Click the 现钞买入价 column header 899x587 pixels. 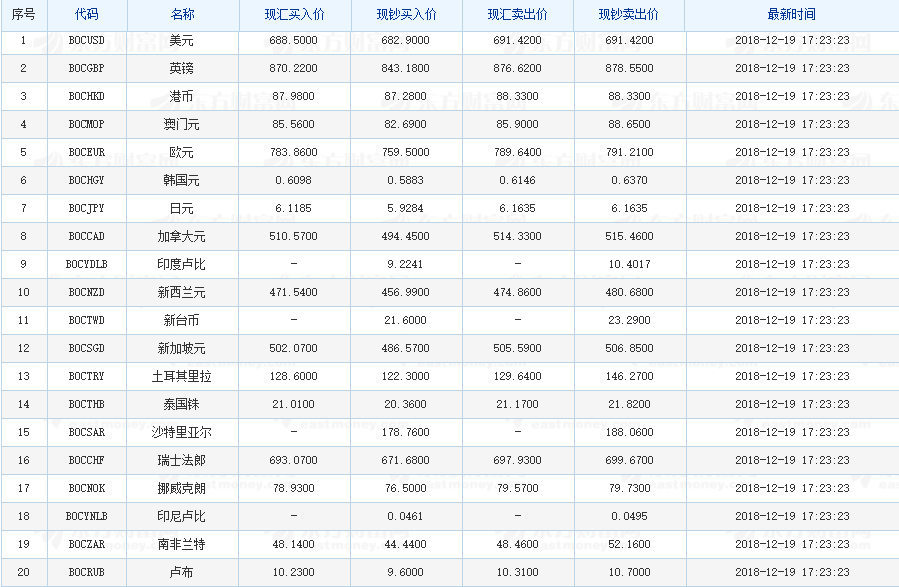coord(406,14)
